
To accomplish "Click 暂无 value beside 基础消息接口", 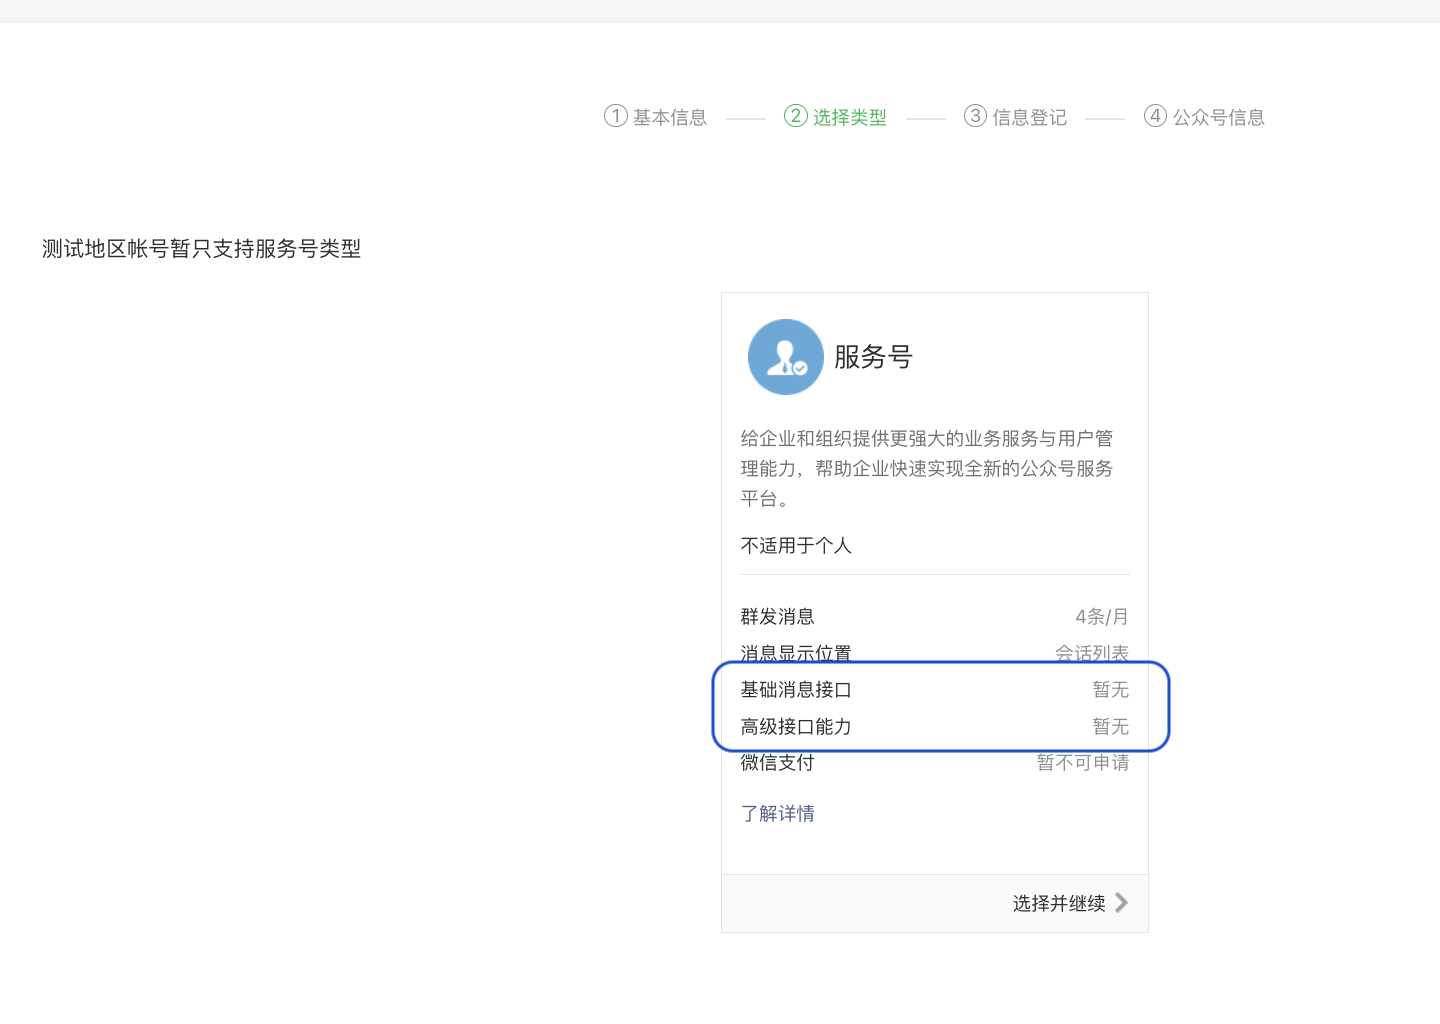I will coord(1111,690).
